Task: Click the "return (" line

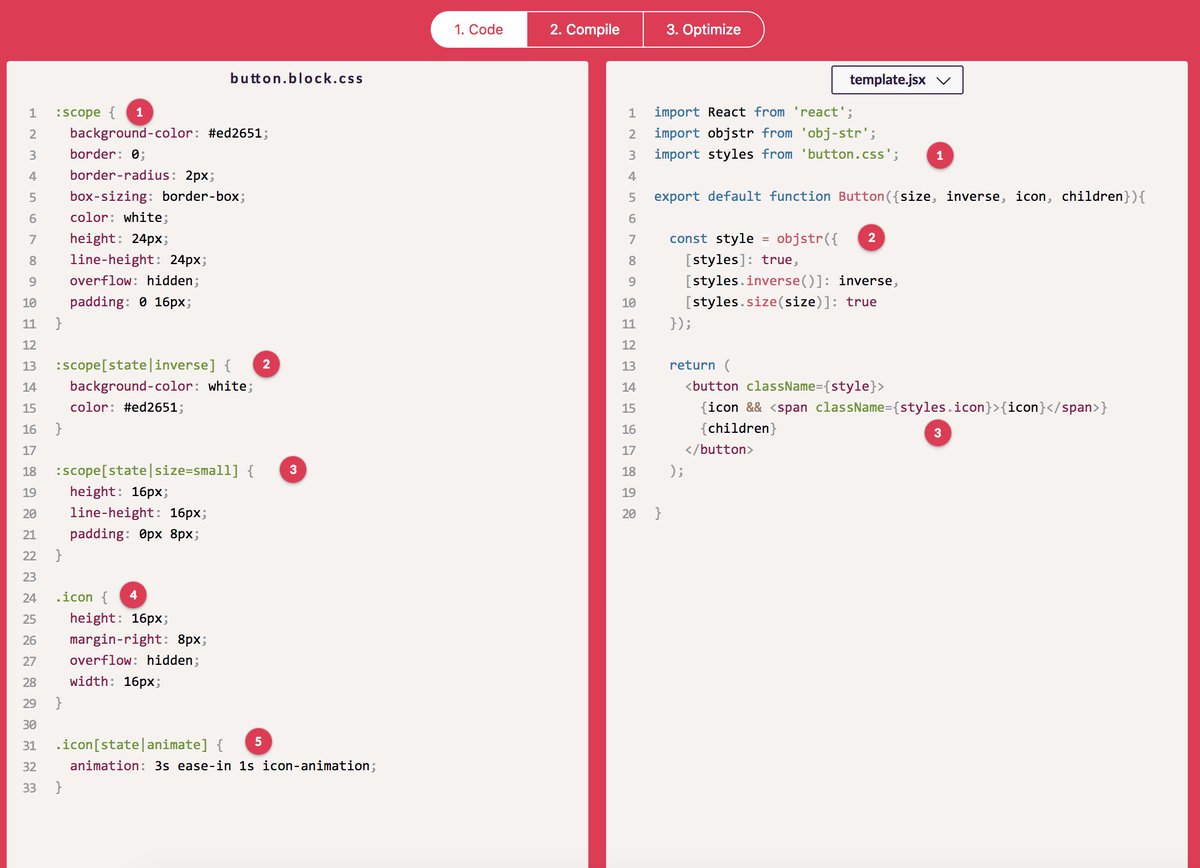Action: (700, 365)
